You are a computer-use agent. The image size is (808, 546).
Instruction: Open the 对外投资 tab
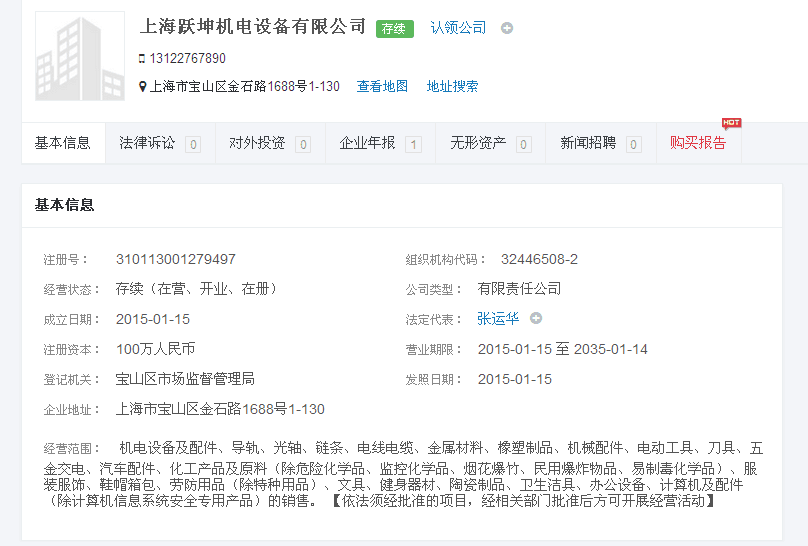pyautogui.click(x=257, y=143)
